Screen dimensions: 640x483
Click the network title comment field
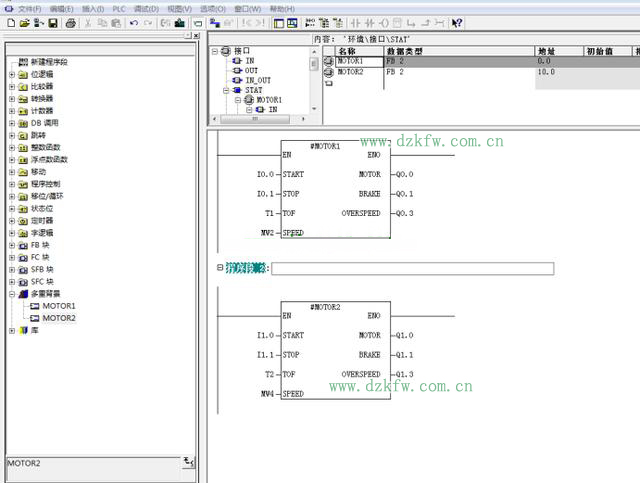(x=411, y=268)
